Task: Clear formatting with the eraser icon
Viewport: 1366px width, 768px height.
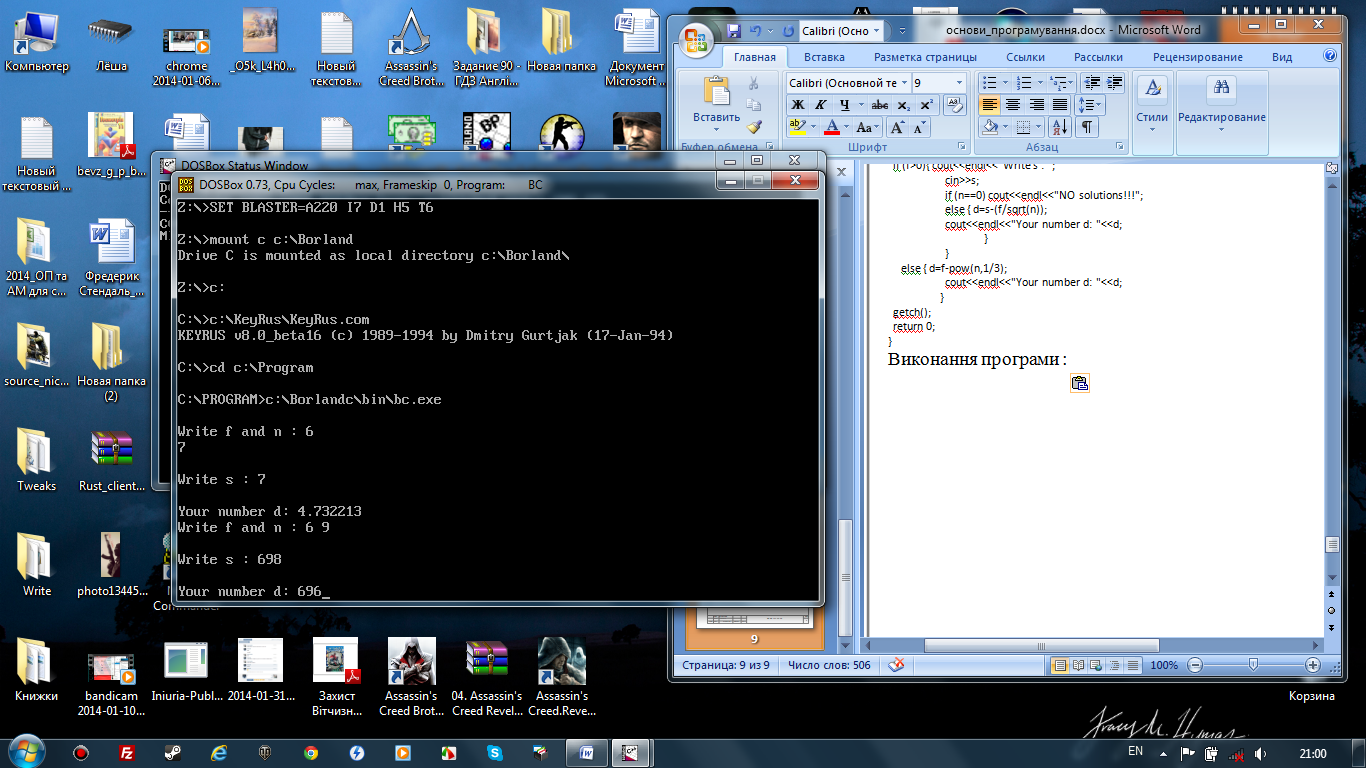Action: pos(955,105)
